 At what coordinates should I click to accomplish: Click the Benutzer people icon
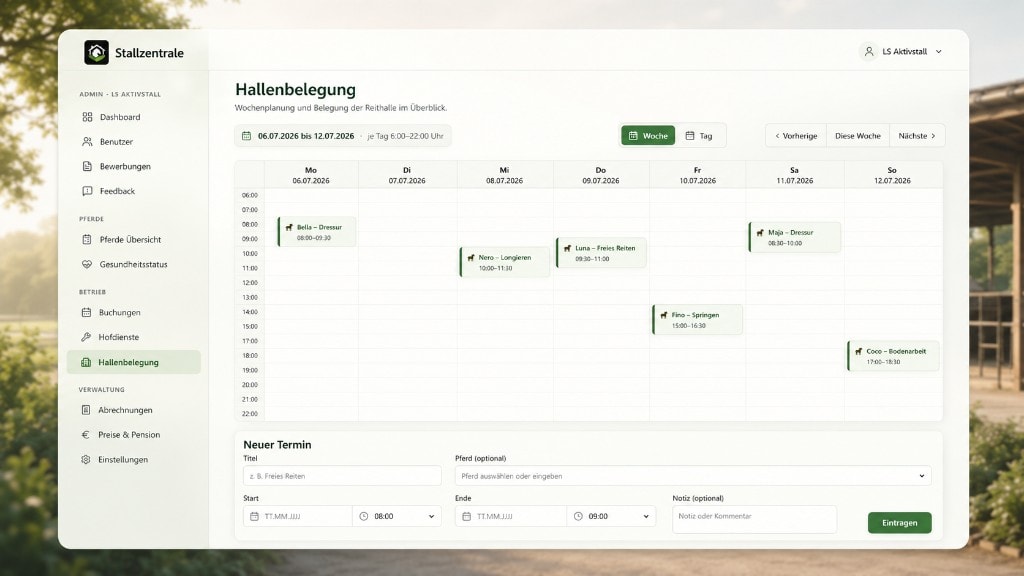tap(88, 142)
